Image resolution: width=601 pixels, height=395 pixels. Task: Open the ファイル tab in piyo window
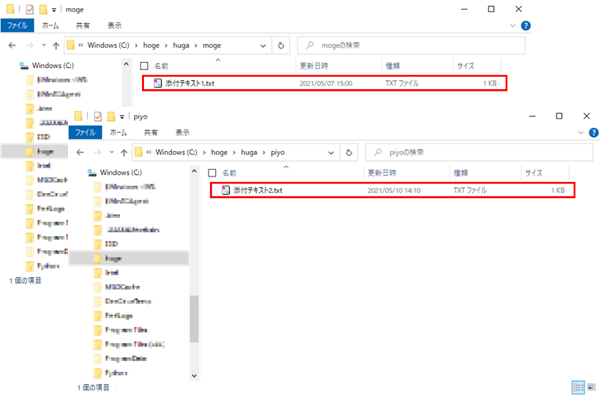tap(85, 133)
